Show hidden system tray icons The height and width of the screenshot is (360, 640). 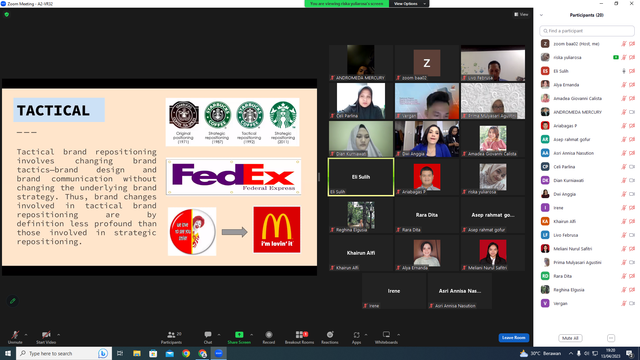click(x=571, y=353)
